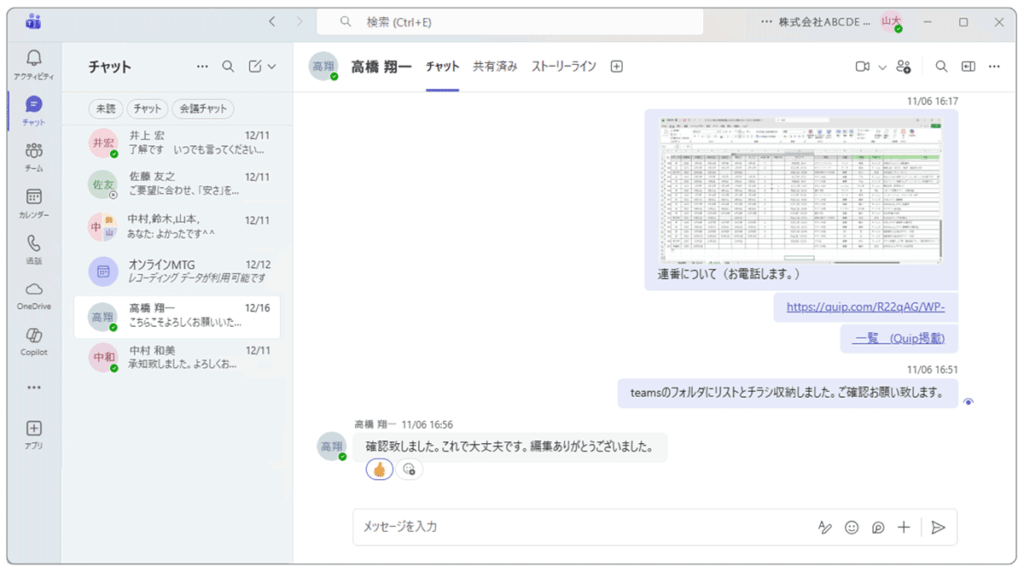The width and height of the screenshot is (1024, 572).
Task: Open the 一覧 (Quip掲載) link
Action: (899, 338)
